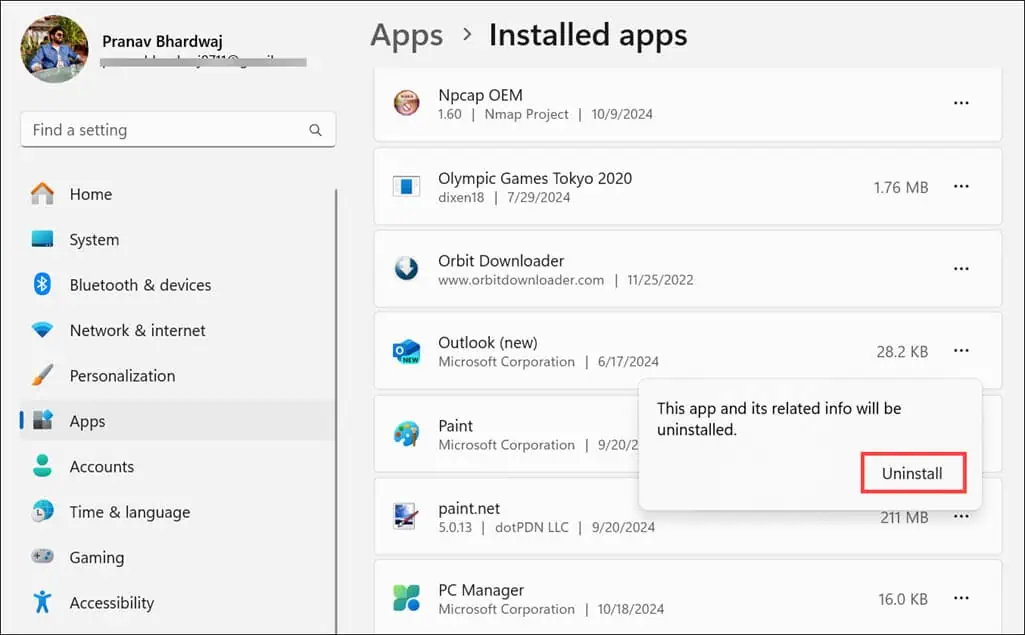This screenshot has height=635, width=1025.
Task: Confirm with the Uninstall button
Action: pos(912,473)
